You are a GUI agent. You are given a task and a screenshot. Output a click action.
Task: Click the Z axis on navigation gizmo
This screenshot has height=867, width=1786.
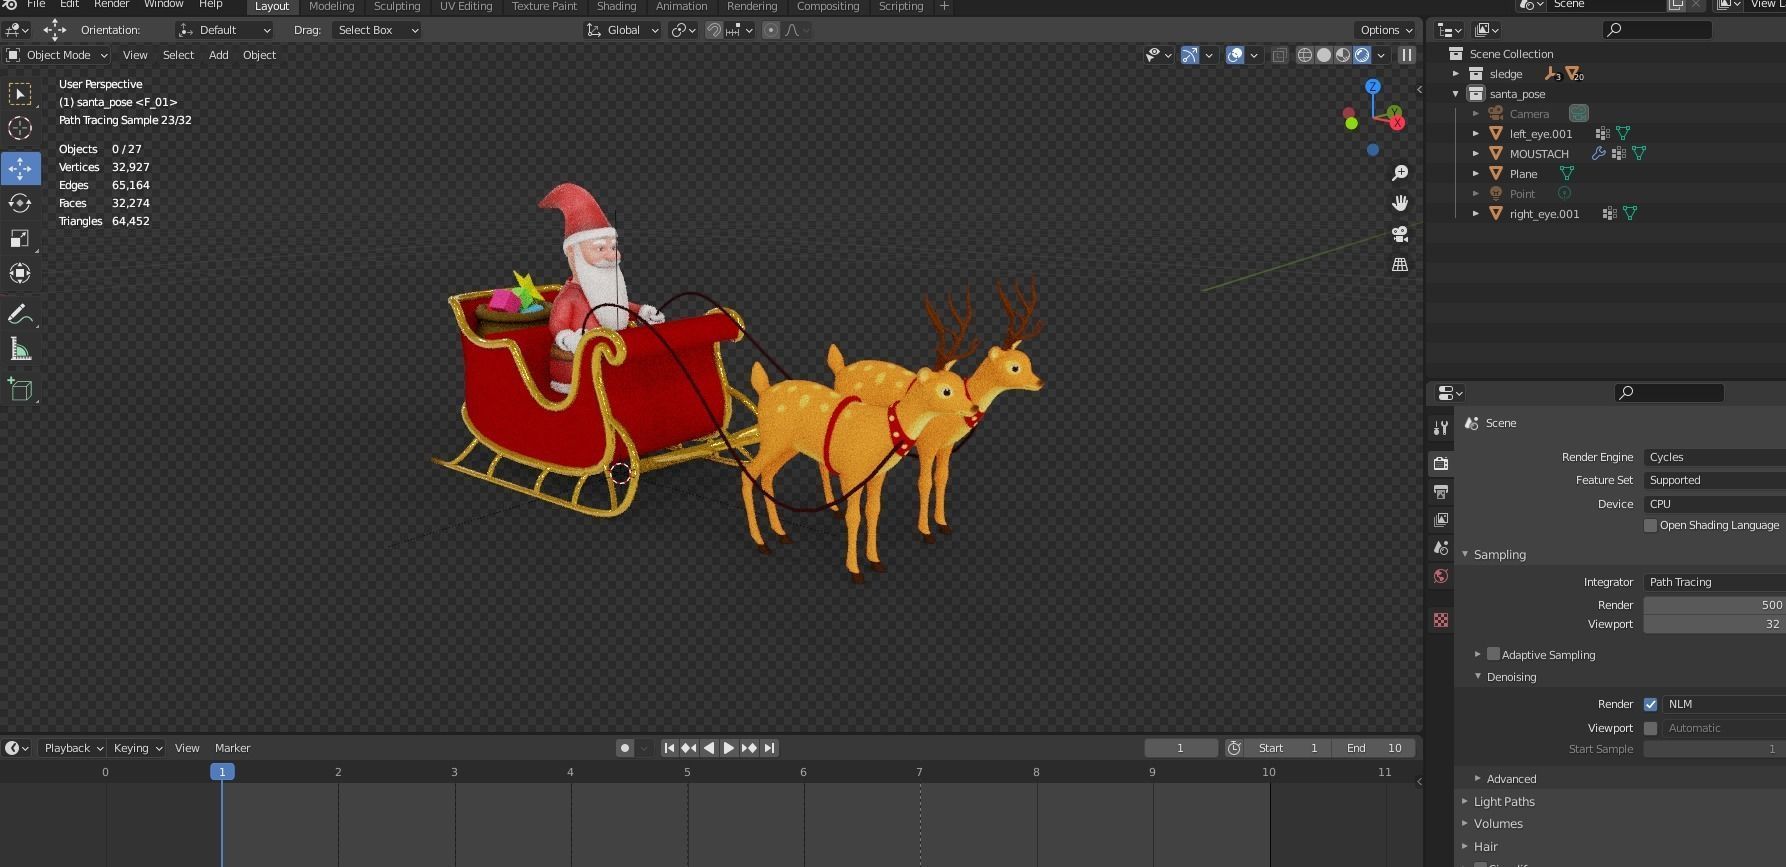tap(1373, 87)
